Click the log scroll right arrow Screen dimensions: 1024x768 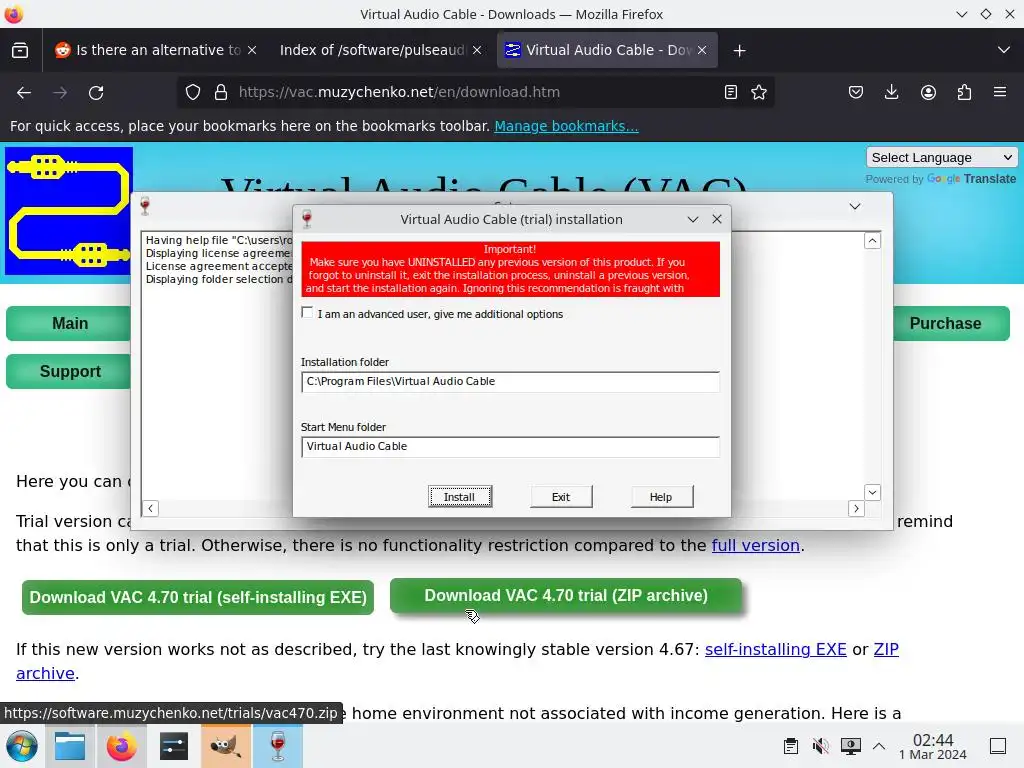[856, 508]
